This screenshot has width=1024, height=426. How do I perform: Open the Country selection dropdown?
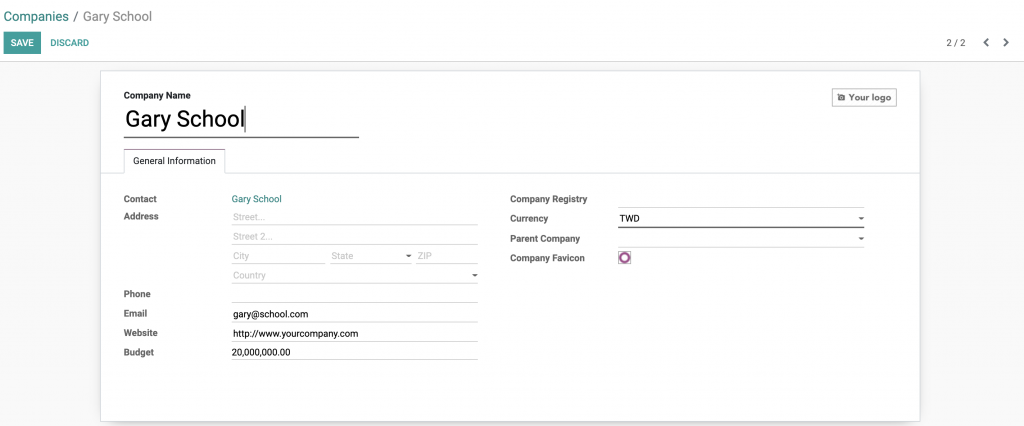click(x=354, y=275)
